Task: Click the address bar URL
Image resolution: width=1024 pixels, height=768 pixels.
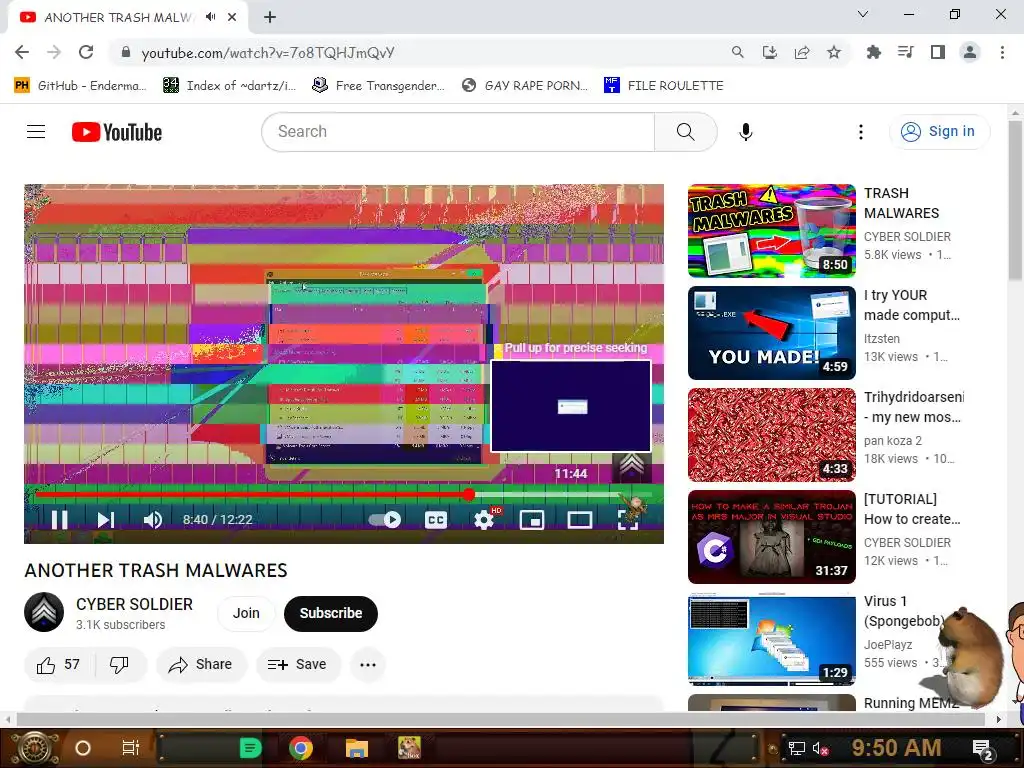Action: (x=268, y=53)
